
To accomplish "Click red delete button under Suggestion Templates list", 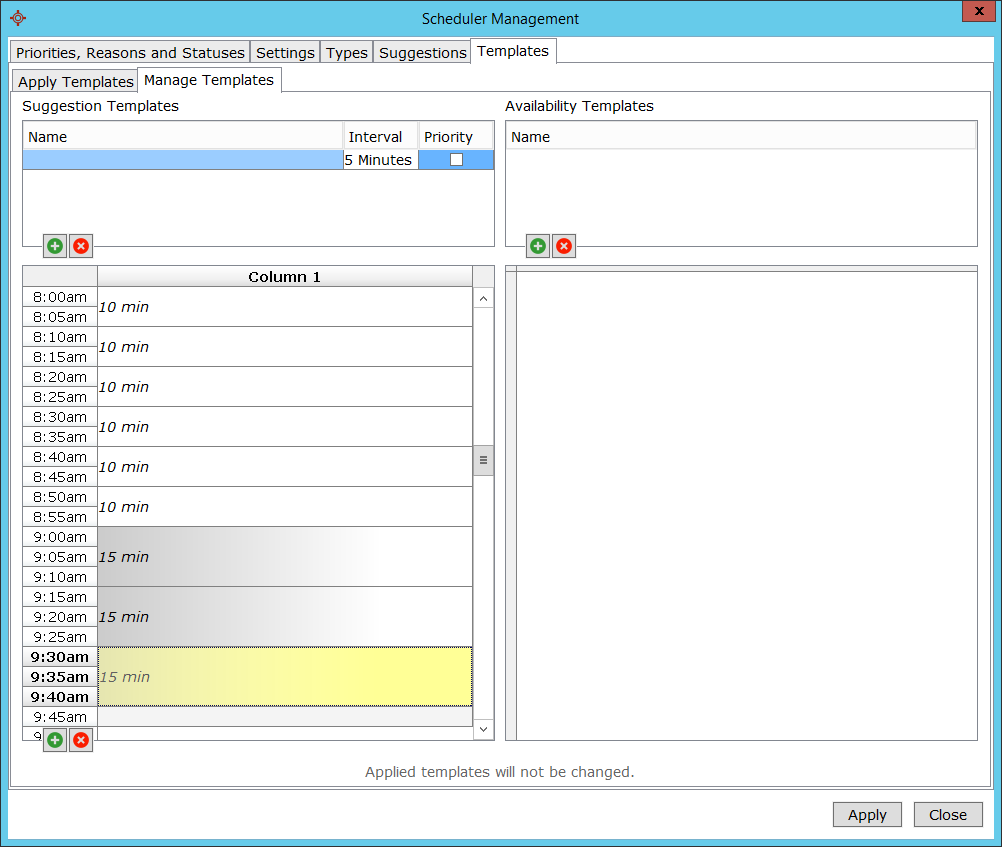I will point(81,246).
